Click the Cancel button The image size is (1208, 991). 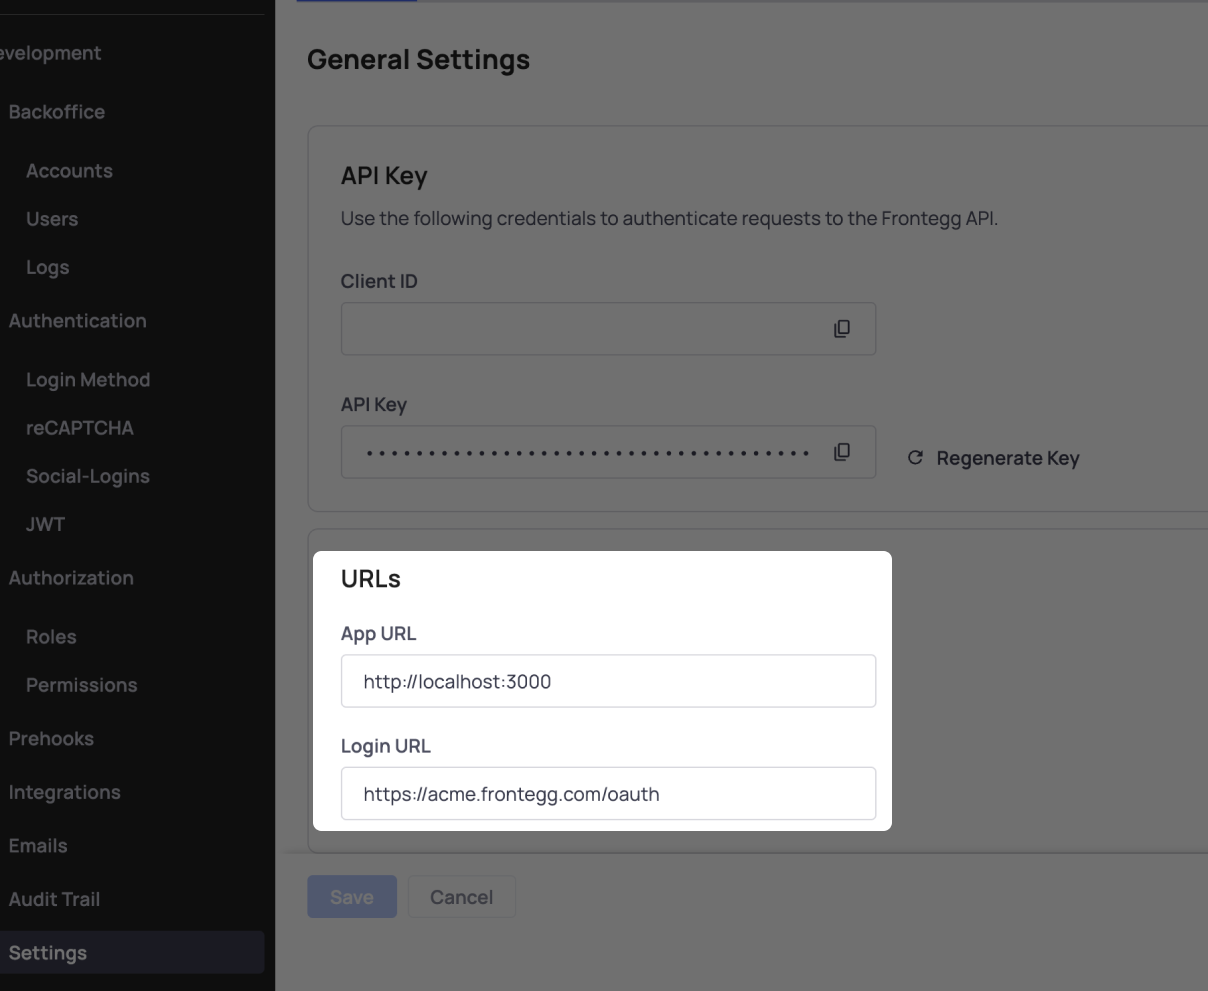pyautogui.click(x=461, y=897)
